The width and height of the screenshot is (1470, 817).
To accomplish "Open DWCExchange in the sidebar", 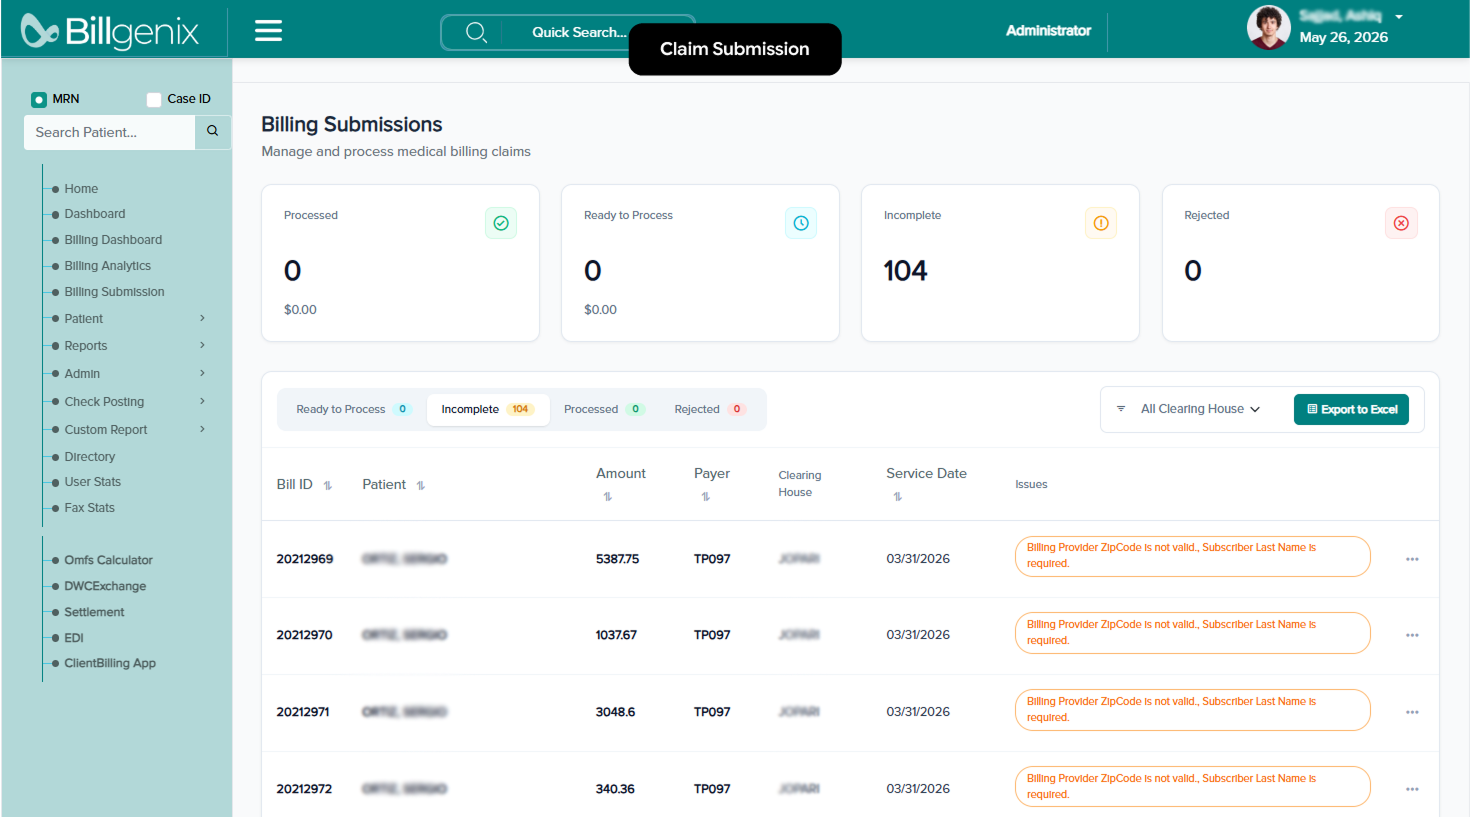I will pos(105,586).
